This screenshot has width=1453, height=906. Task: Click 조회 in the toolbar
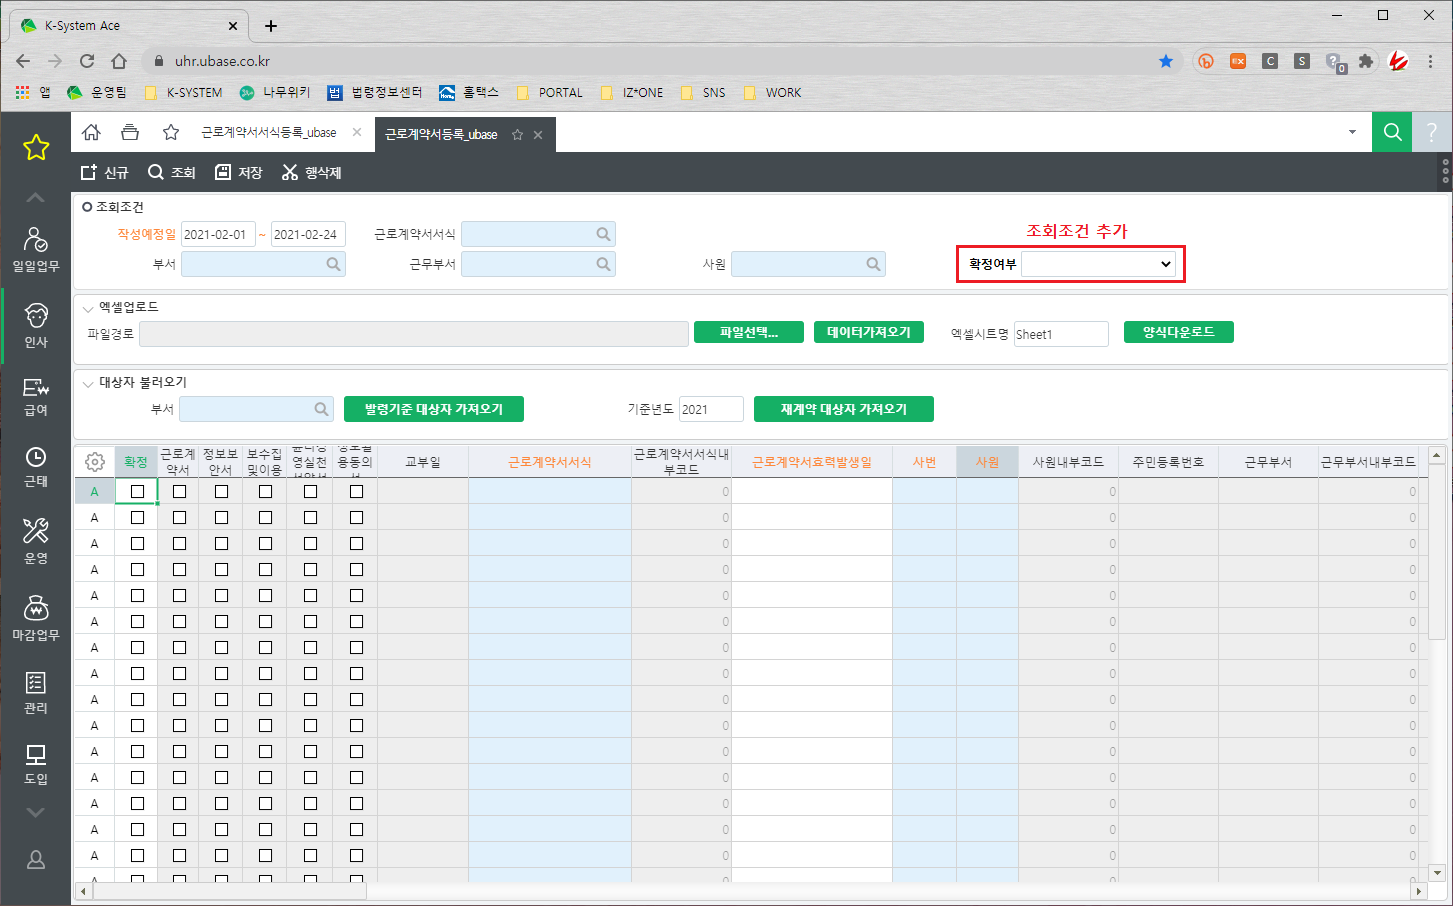tap(172, 173)
